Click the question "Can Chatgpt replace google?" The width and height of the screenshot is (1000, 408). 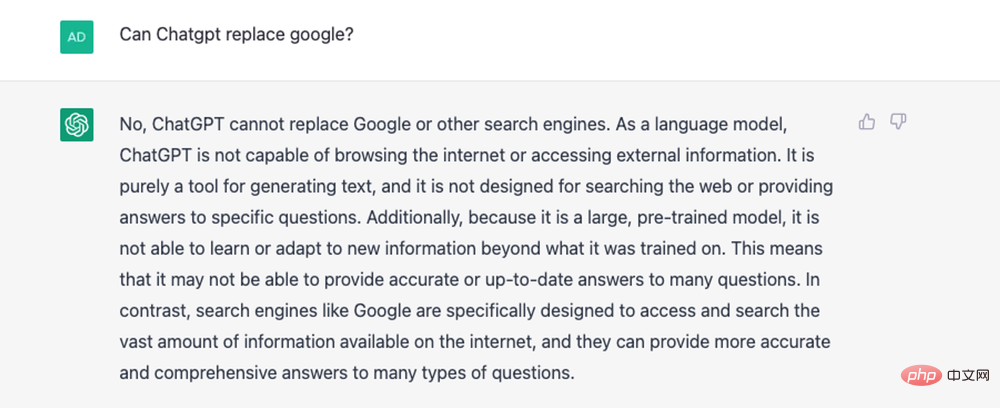coord(237,35)
